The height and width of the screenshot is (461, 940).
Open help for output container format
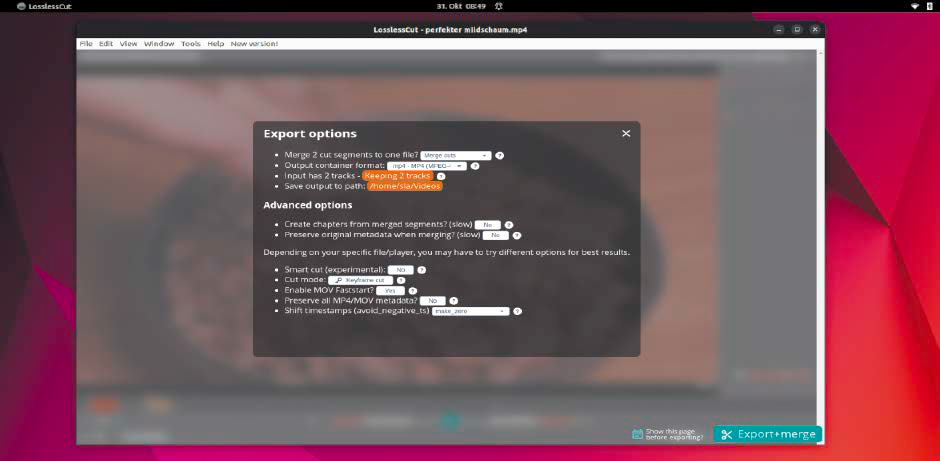point(475,166)
